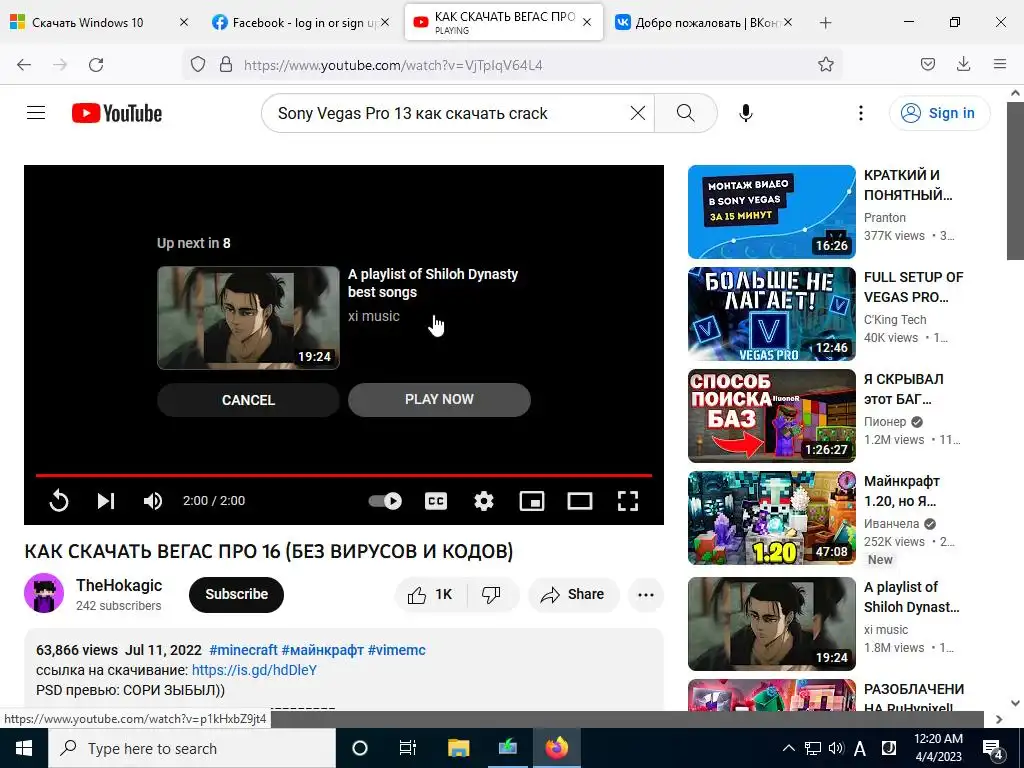Open the Firefox application menu
This screenshot has width=1024, height=768.
pyautogui.click(x=1000, y=65)
